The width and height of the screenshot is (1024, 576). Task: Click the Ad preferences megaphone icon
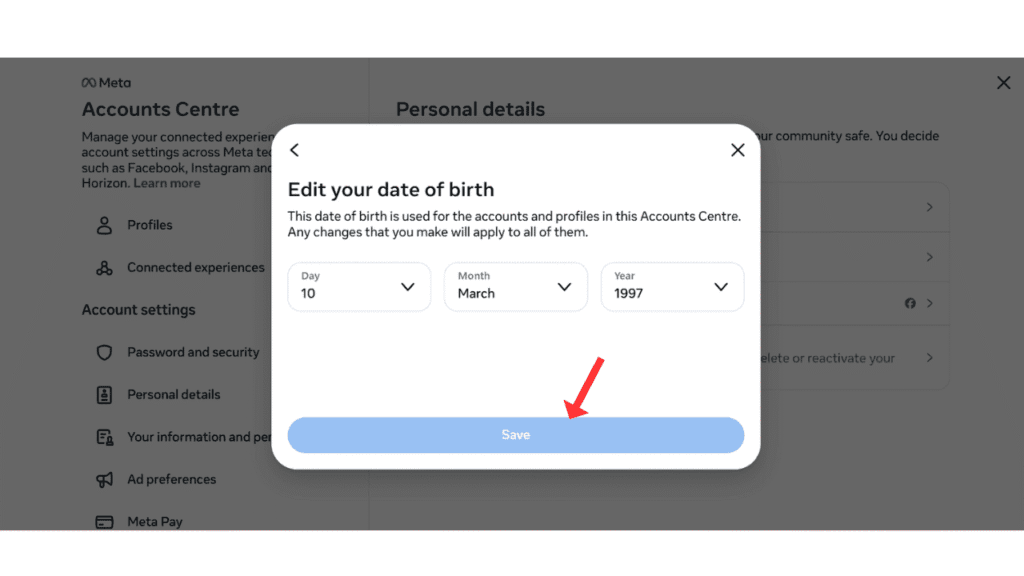(x=104, y=479)
